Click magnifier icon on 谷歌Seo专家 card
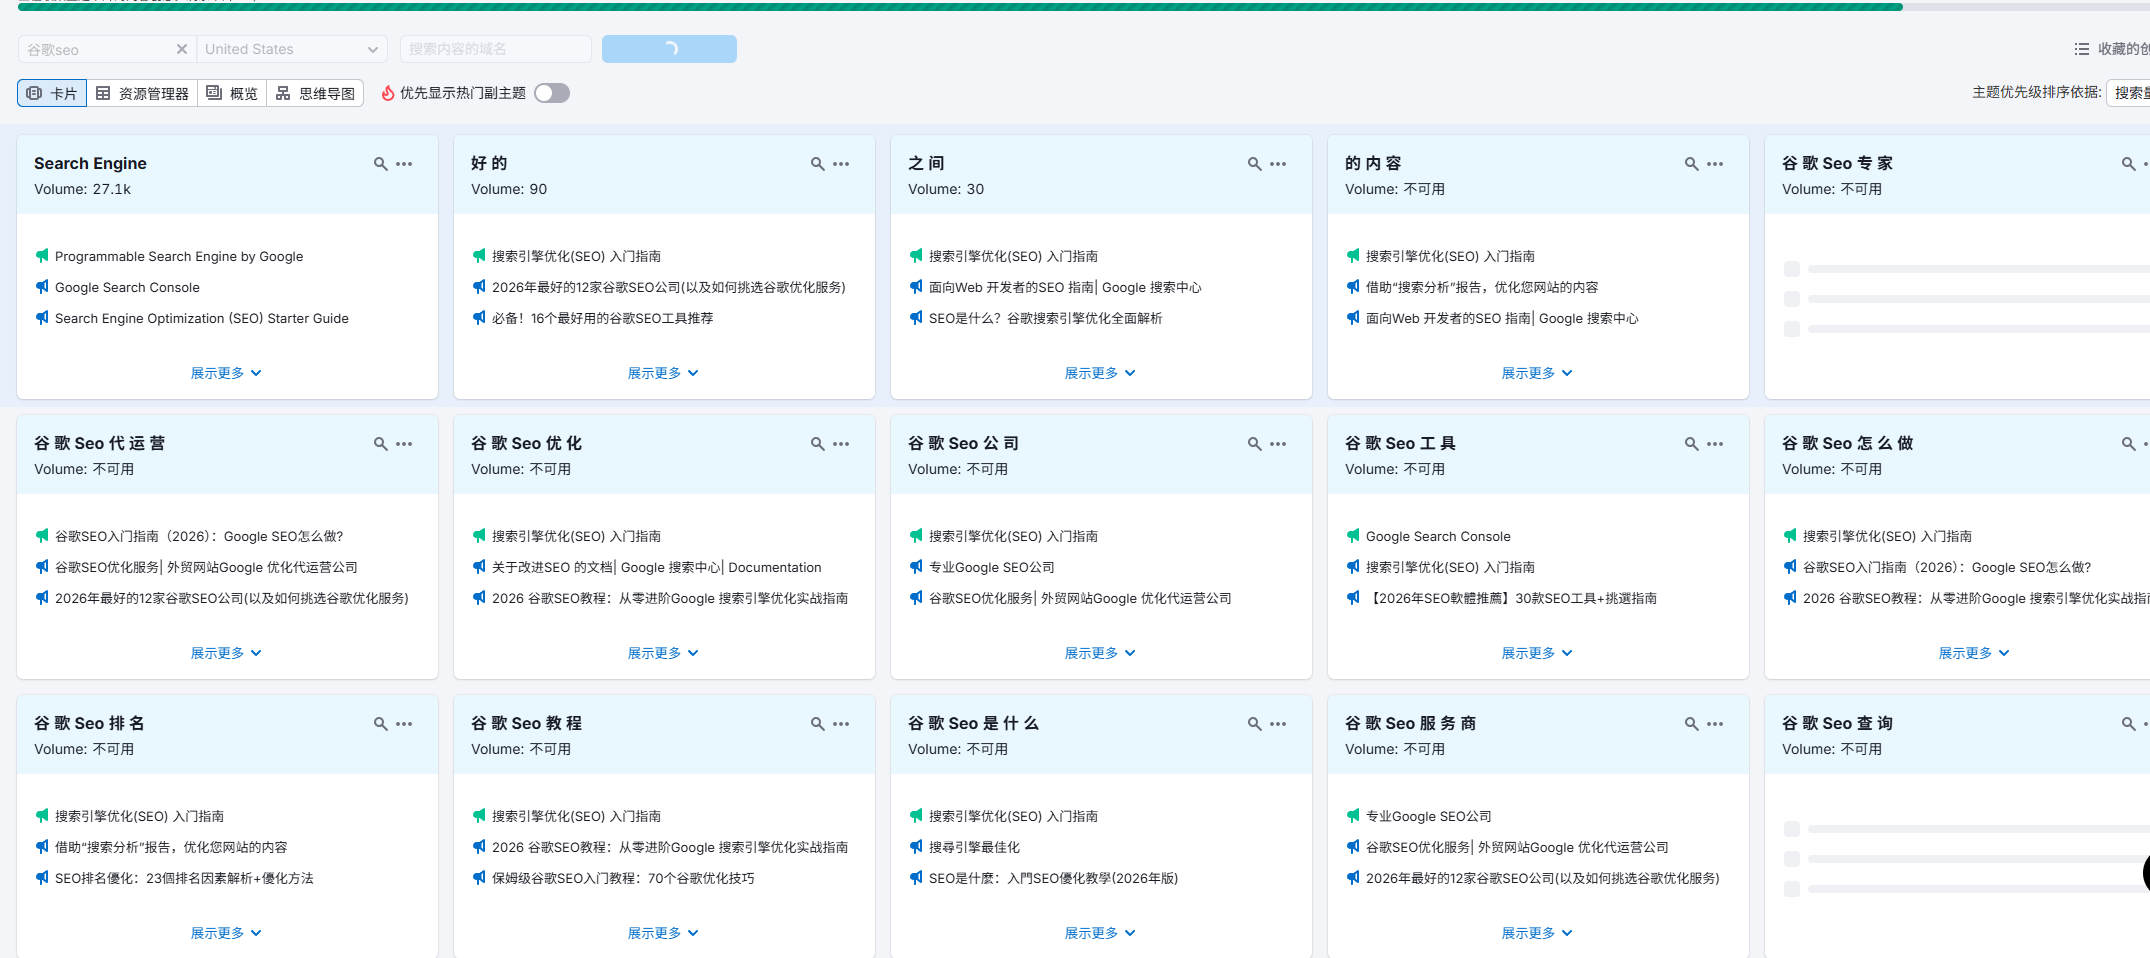Image resolution: width=2150 pixels, height=958 pixels. coord(2129,164)
